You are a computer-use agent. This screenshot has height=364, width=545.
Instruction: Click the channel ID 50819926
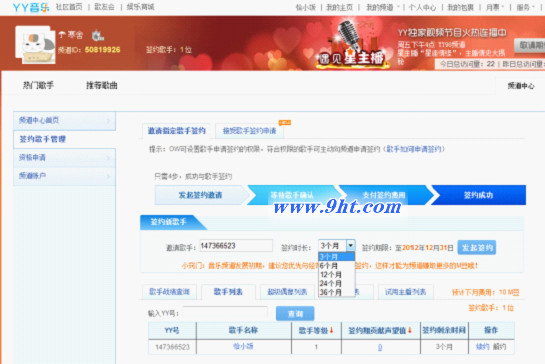click(x=103, y=50)
